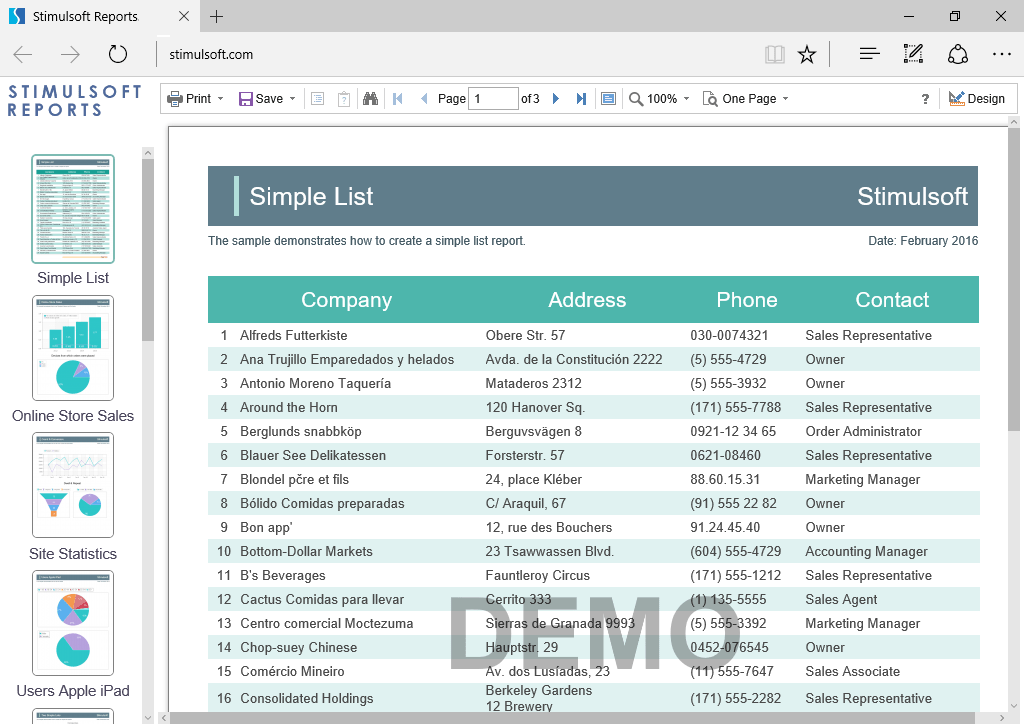The height and width of the screenshot is (728, 1024).
Task: Open the Users Apple iPad thumbnail
Action: pos(73,623)
